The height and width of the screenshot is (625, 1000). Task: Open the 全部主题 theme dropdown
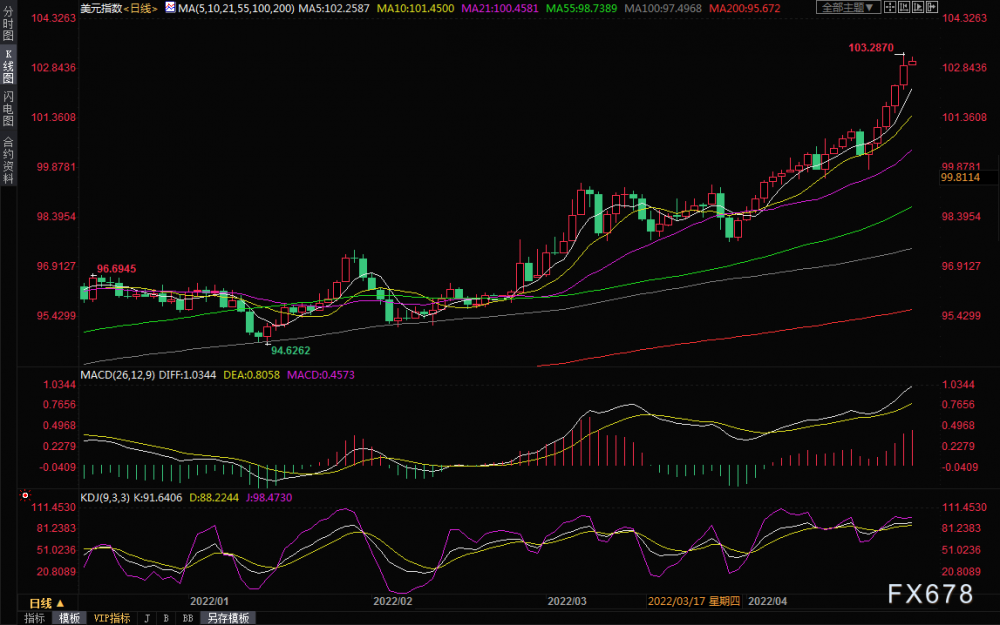click(x=848, y=7)
